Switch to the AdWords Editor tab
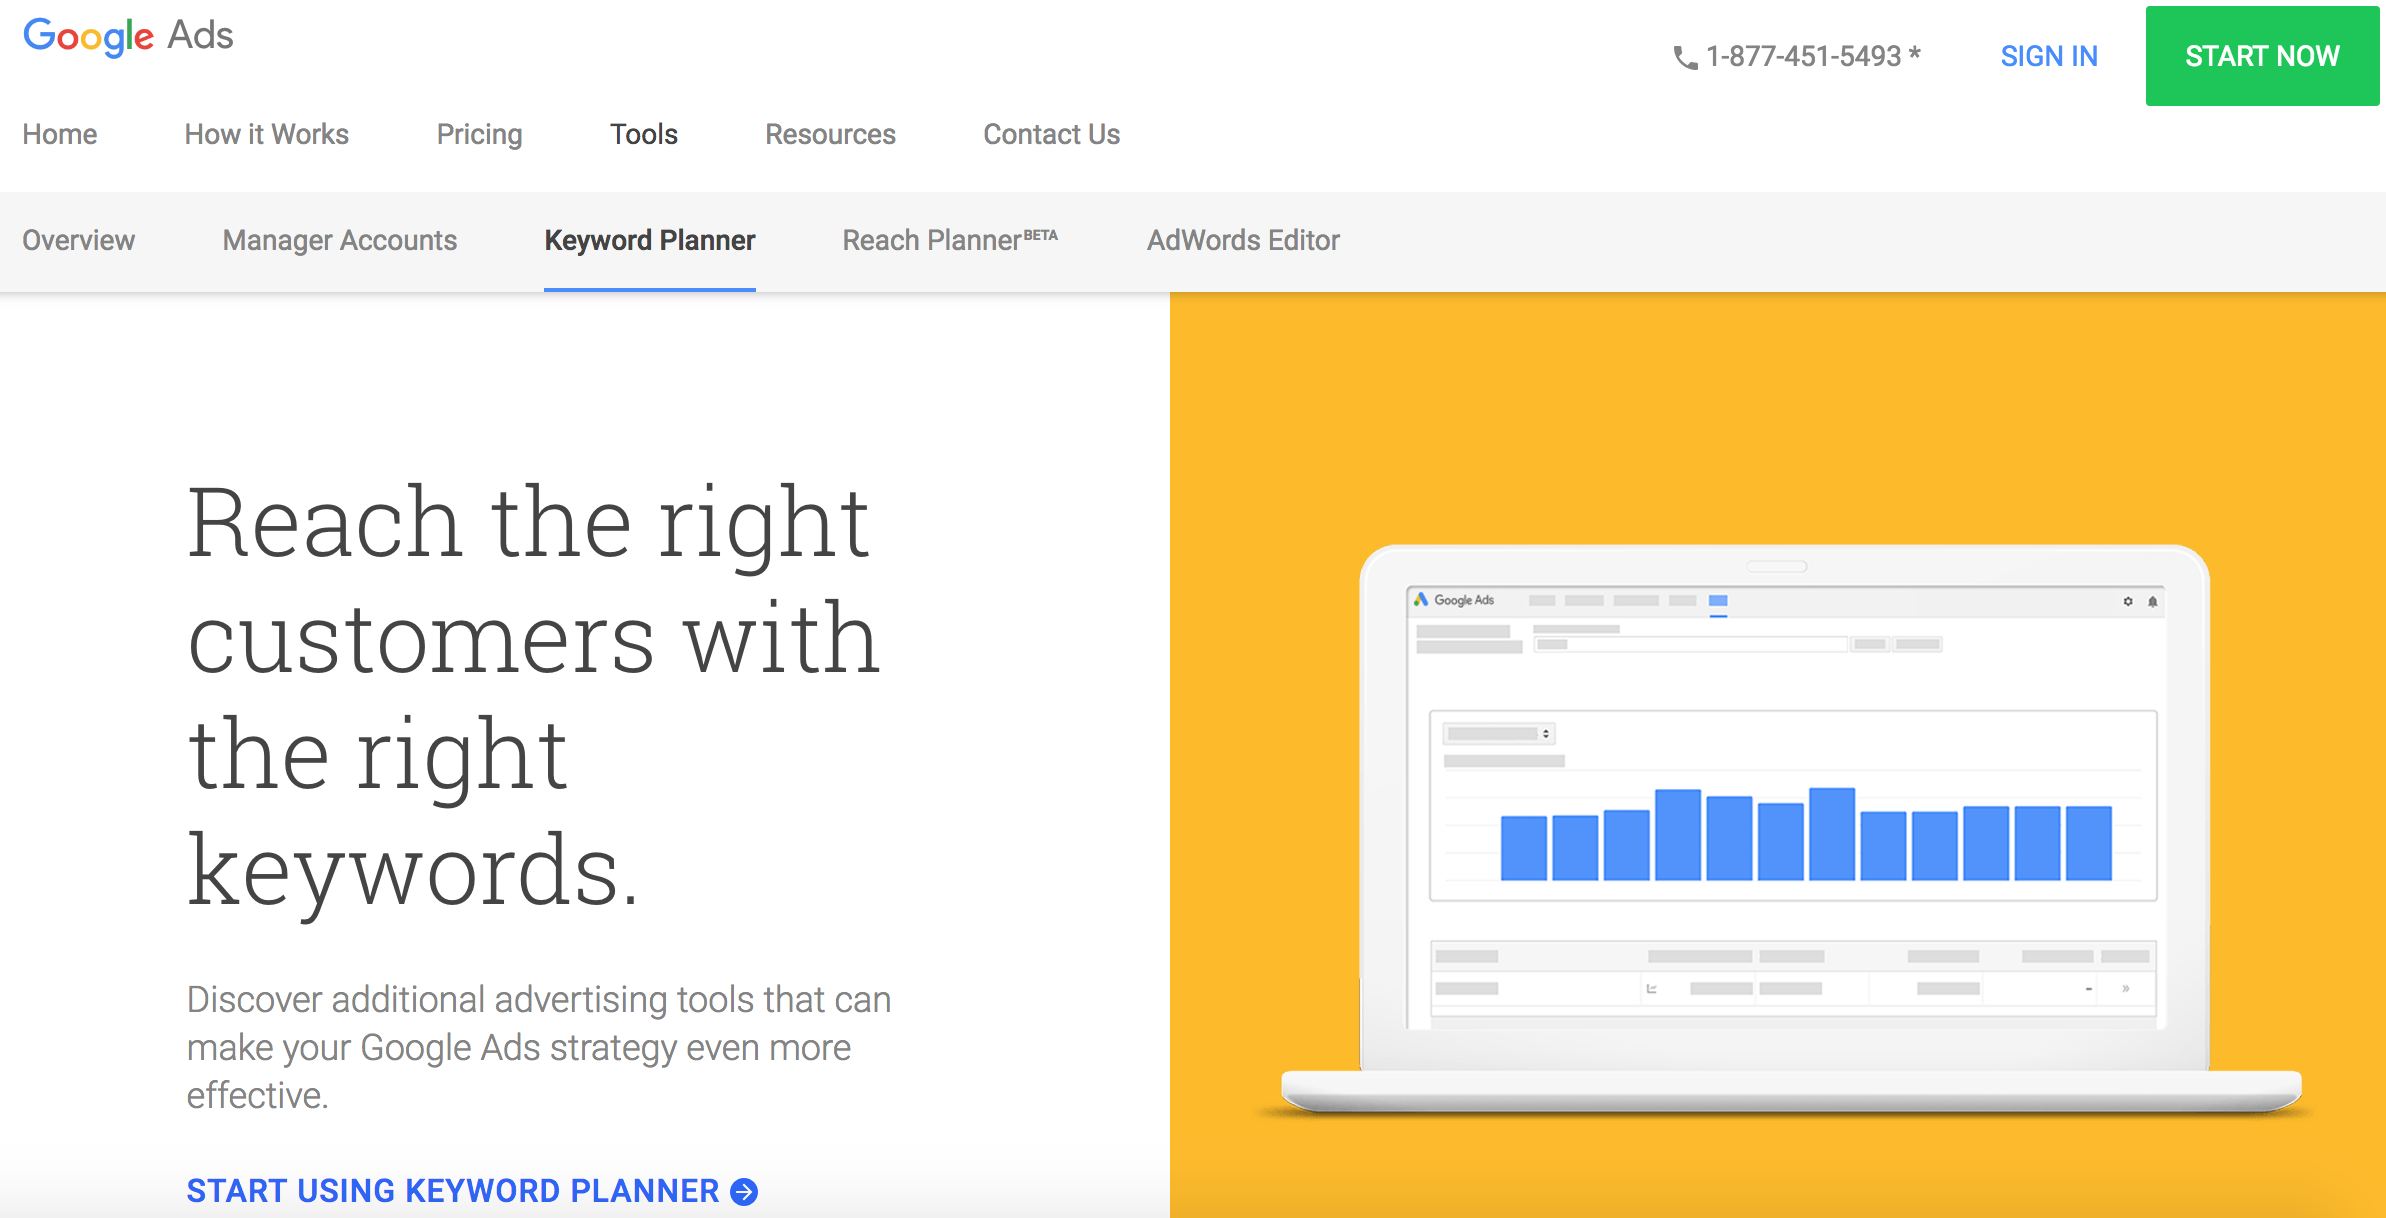2386x1218 pixels. point(1242,240)
